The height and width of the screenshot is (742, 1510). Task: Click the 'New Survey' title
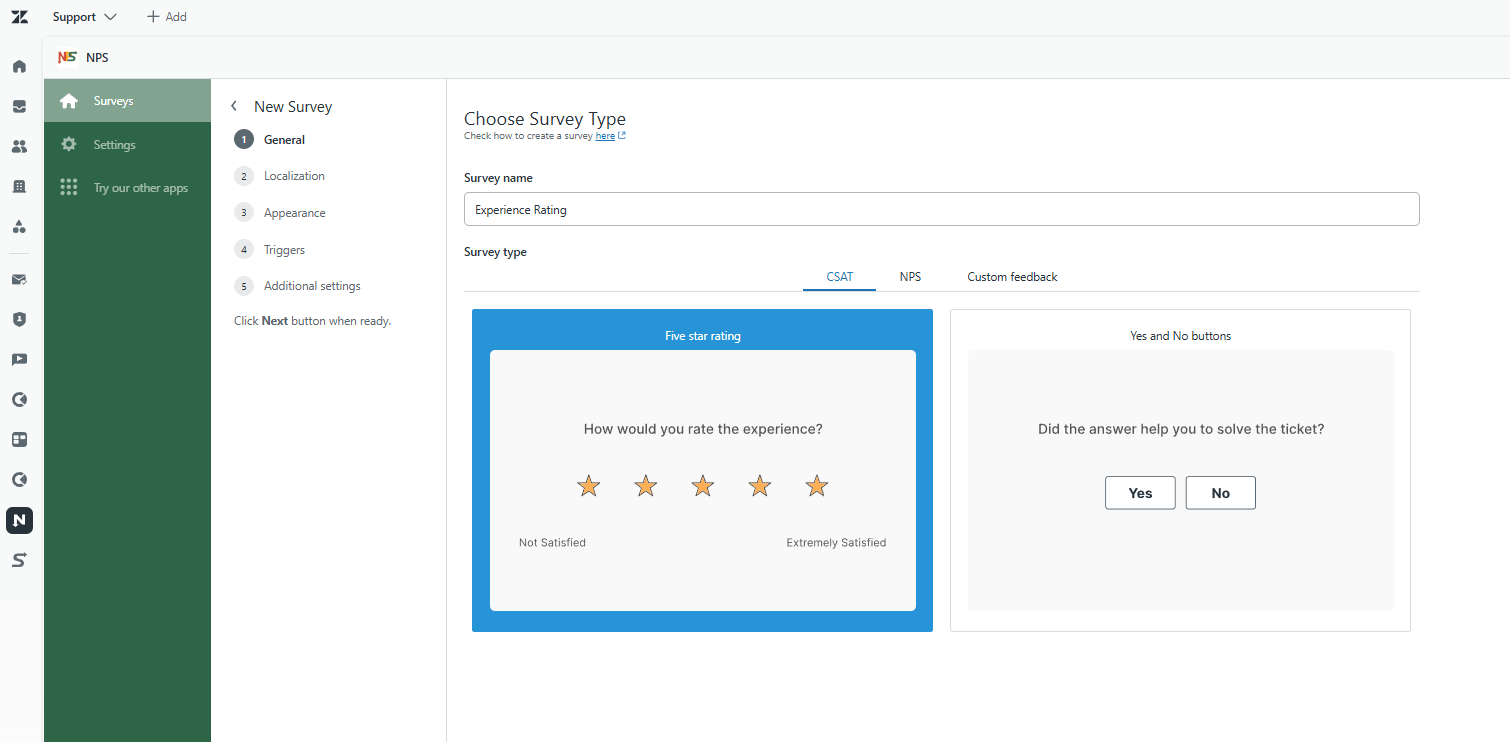tap(293, 107)
